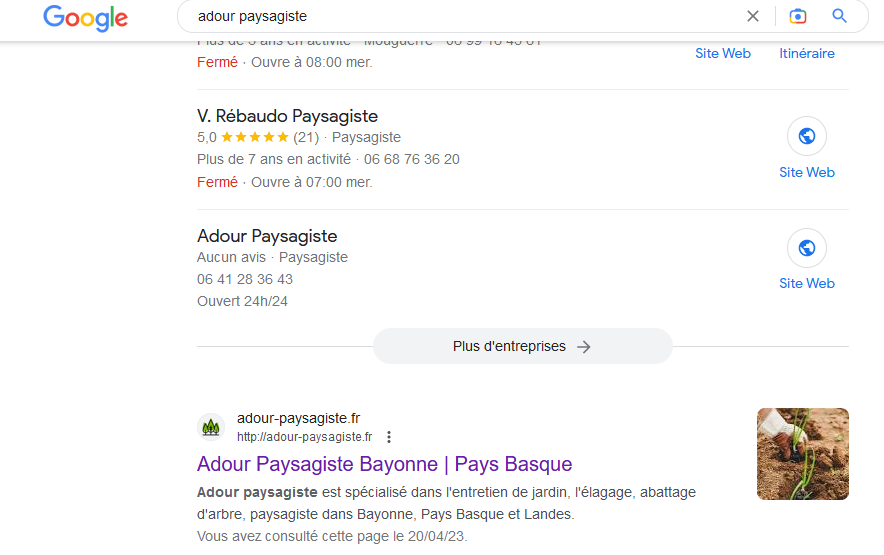Open the Adour Paysagiste business listing
Image resolution: width=884 pixels, height=555 pixels.
(267, 236)
